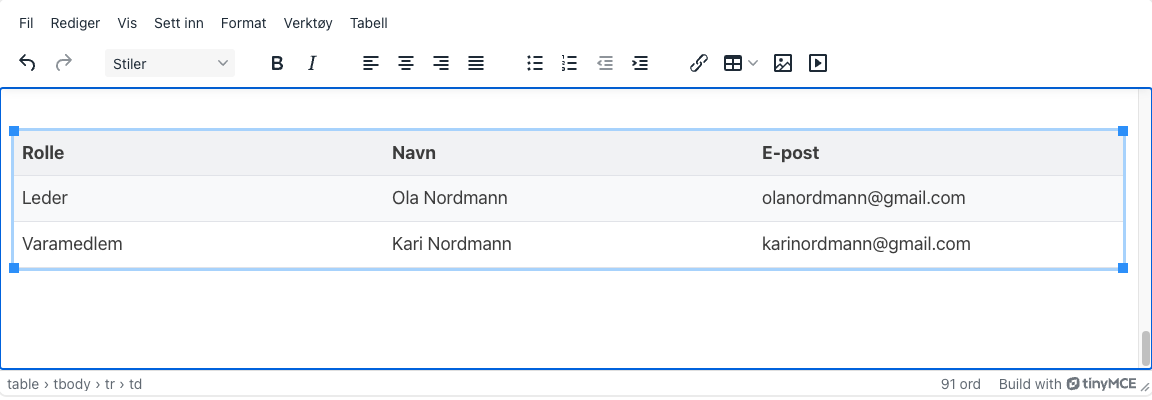Expand the table insert dropdown
The image size is (1152, 400).
[x=753, y=63]
